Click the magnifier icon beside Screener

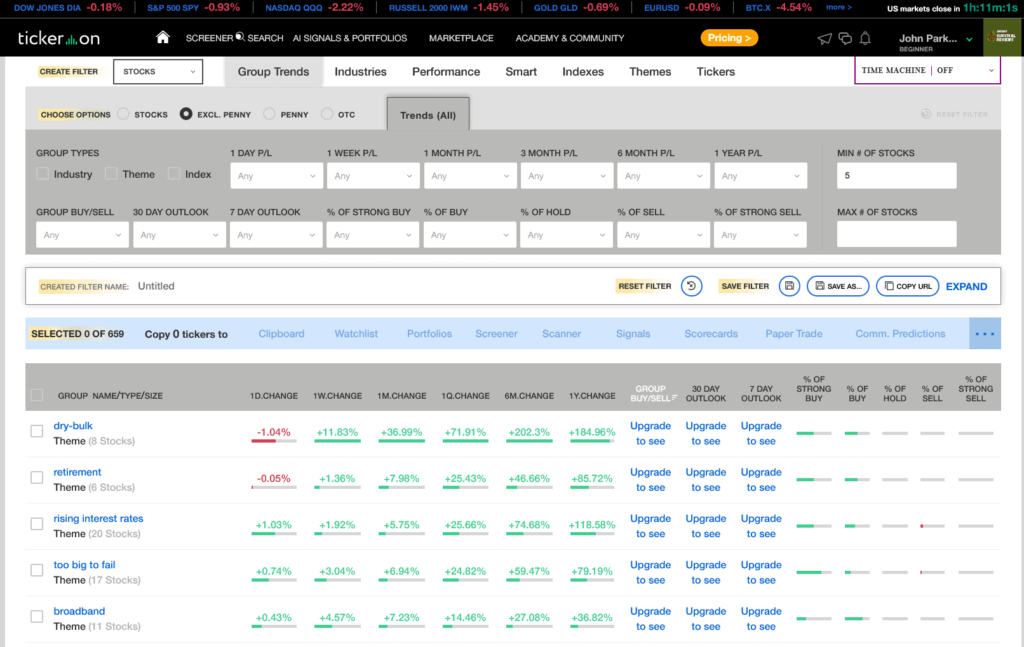[240, 37]
